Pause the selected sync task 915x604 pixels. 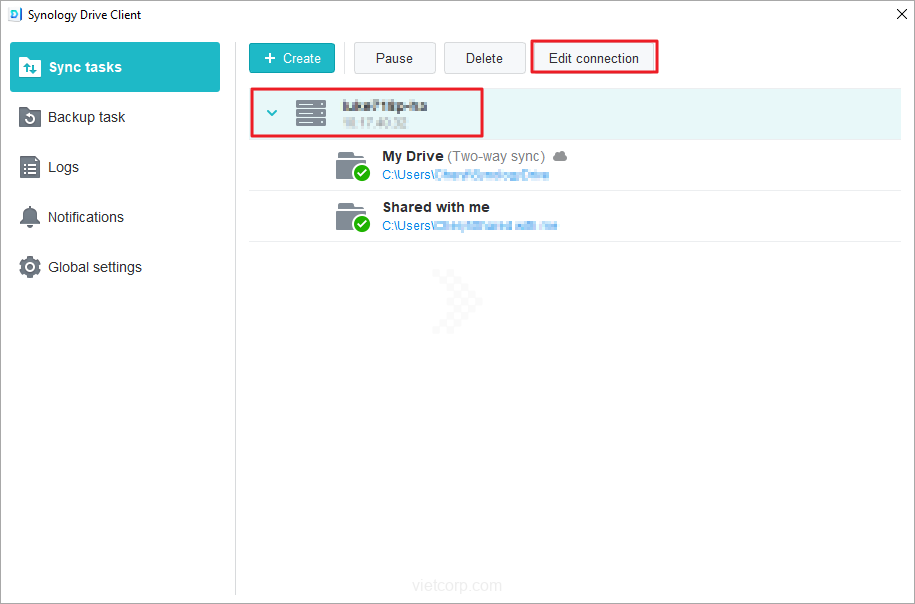[394, 58]
